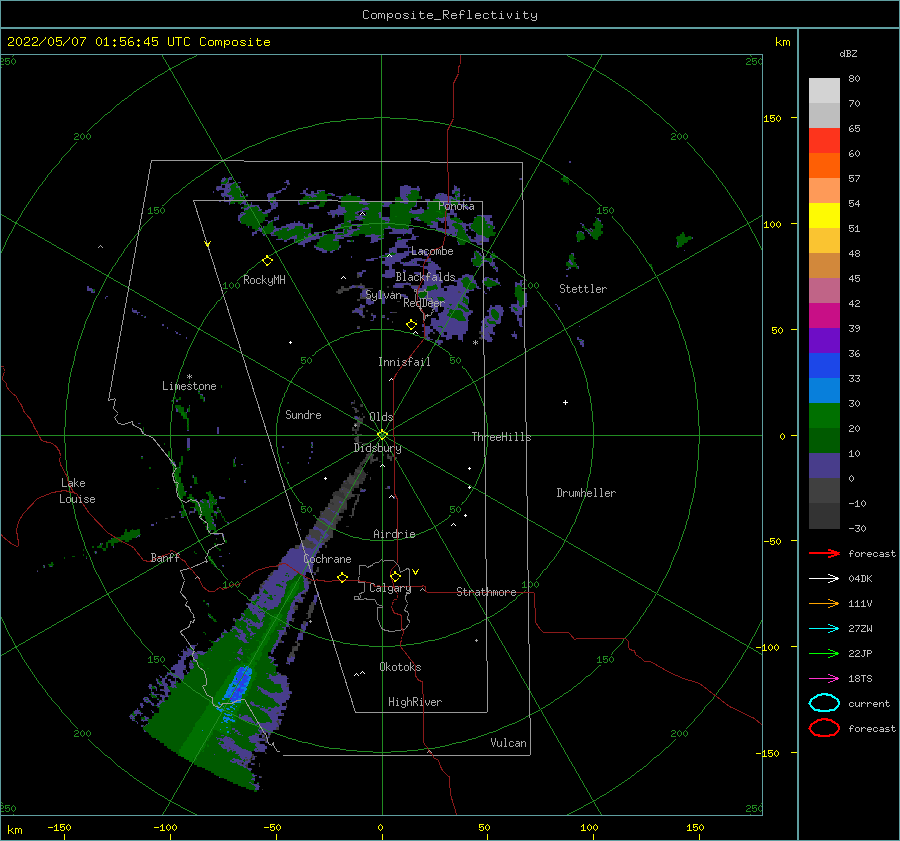Image resolution: width=900 pixels, height=841 pixels.
Task: Click the Cochrane label
Action: [327, 559]
